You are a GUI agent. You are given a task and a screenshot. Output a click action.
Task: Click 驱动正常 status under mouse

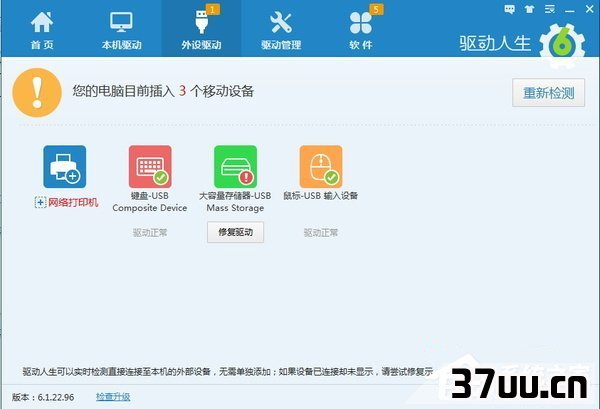pyautogui.click(x=321, y=233)
